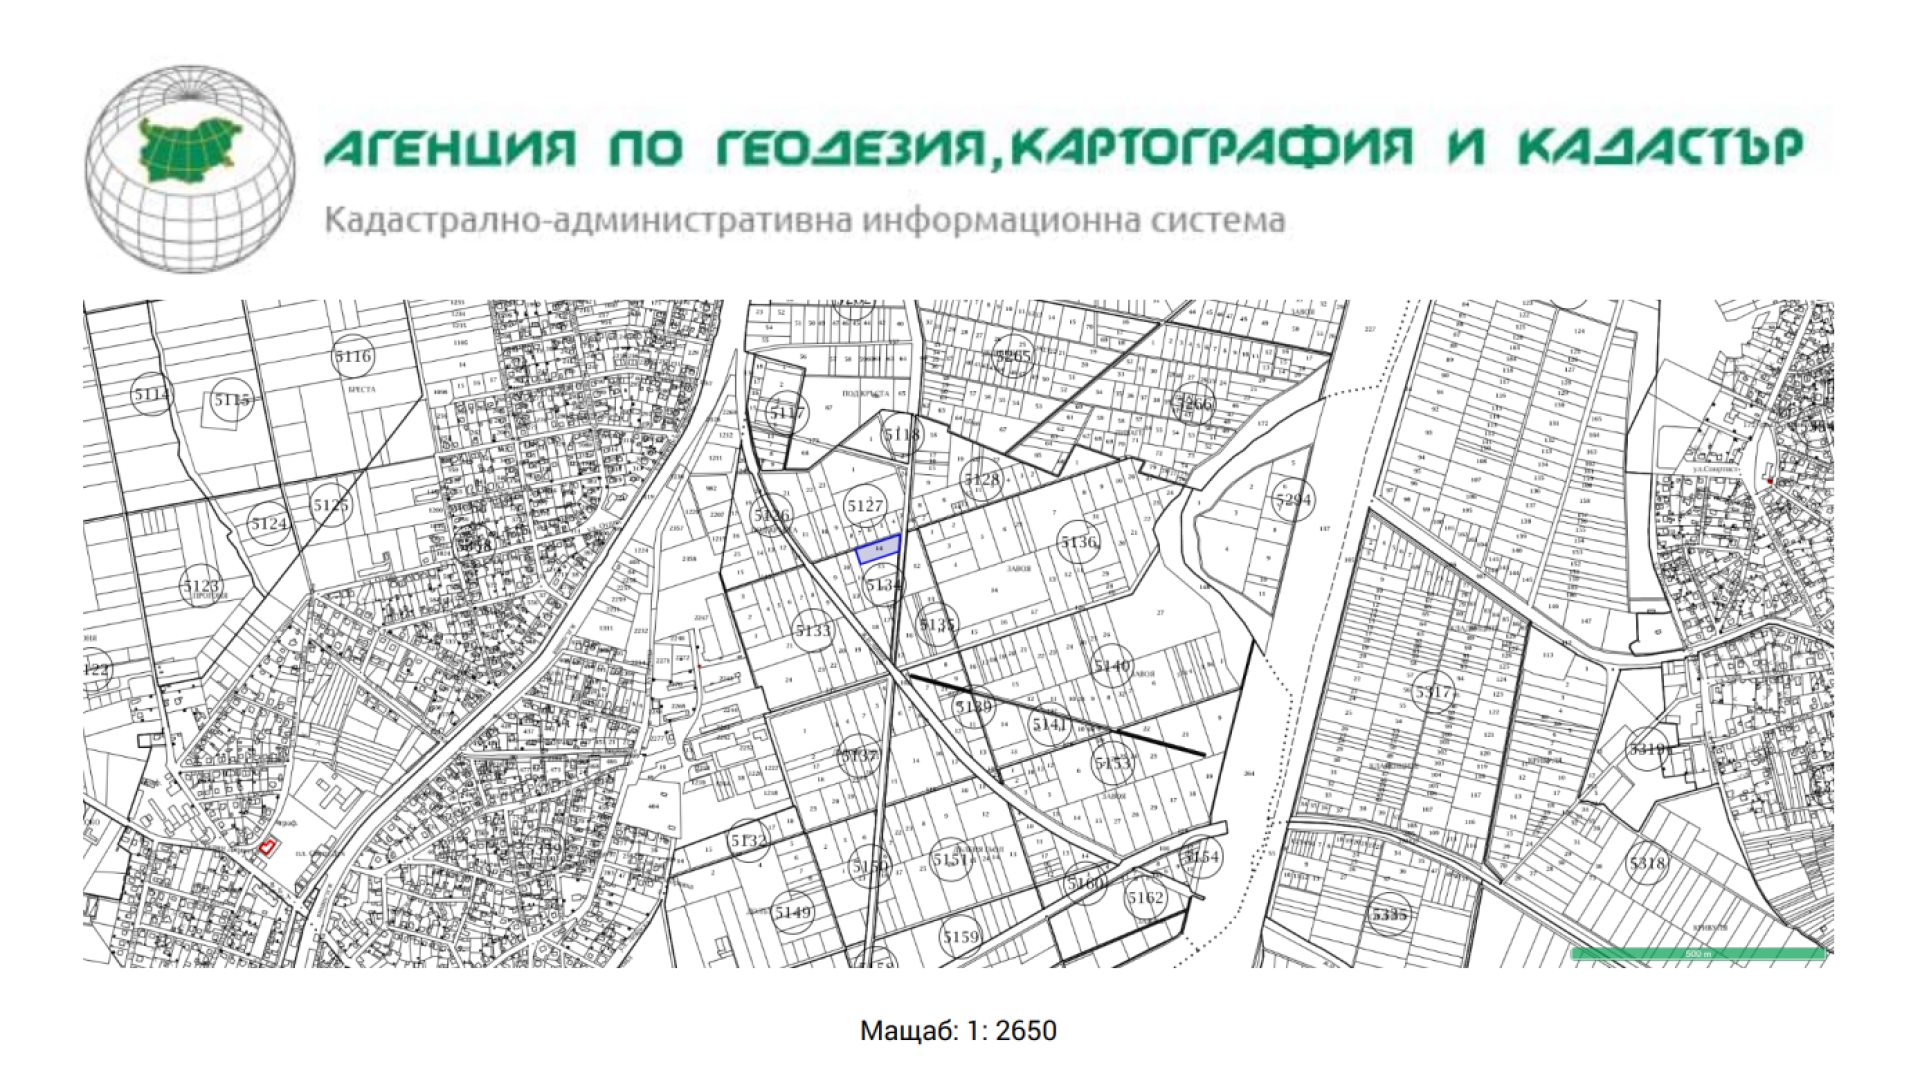This screenshot has height=1080, width=1920.
Task: Click the green 500 m scale bar
Action: 1698,954
